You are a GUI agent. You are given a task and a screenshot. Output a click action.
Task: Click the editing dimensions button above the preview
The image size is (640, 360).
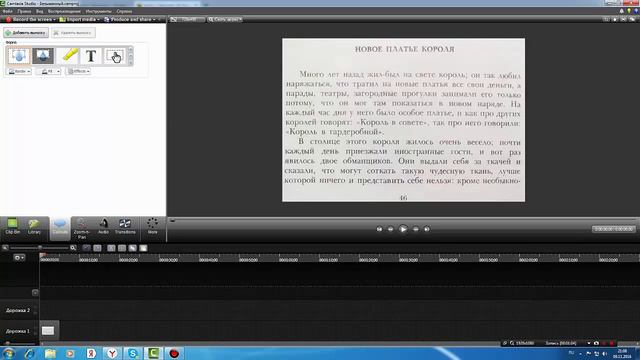pos(186,19)
